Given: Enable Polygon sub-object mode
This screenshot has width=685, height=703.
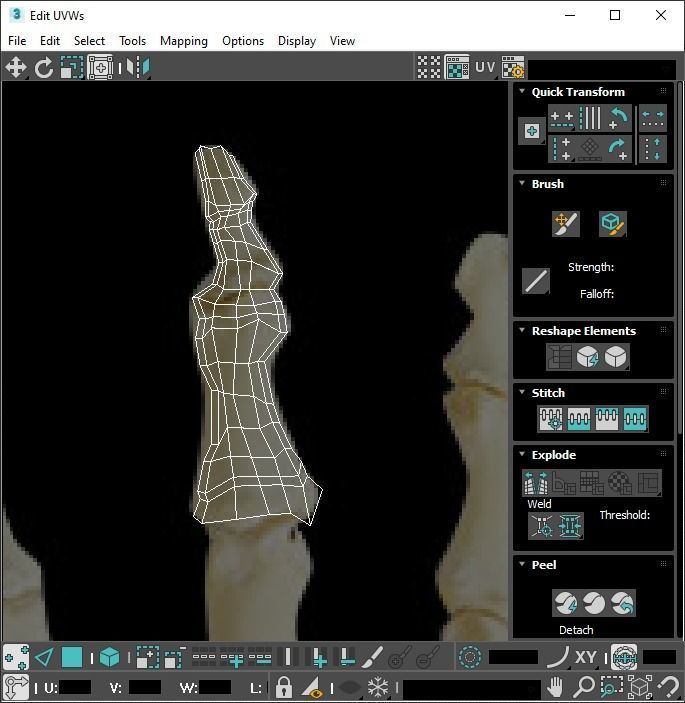Looking at the screenshot, I should coord(72,658).
